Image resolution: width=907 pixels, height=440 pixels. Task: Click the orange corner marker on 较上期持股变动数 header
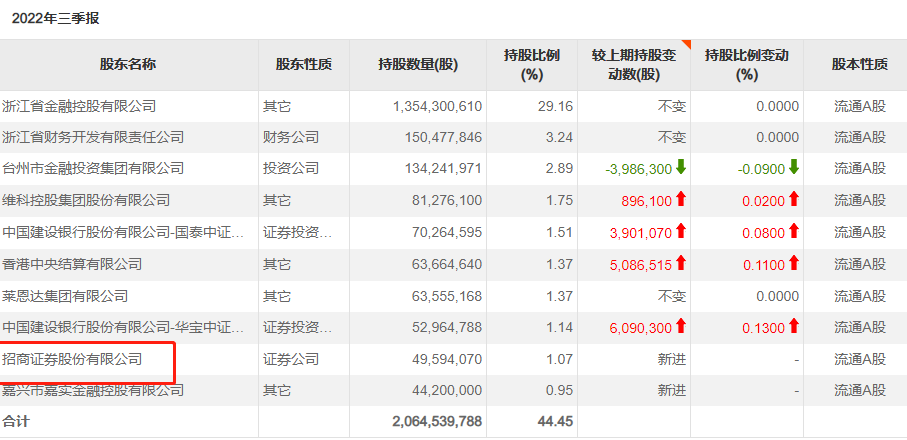click(x=687, y=44)
